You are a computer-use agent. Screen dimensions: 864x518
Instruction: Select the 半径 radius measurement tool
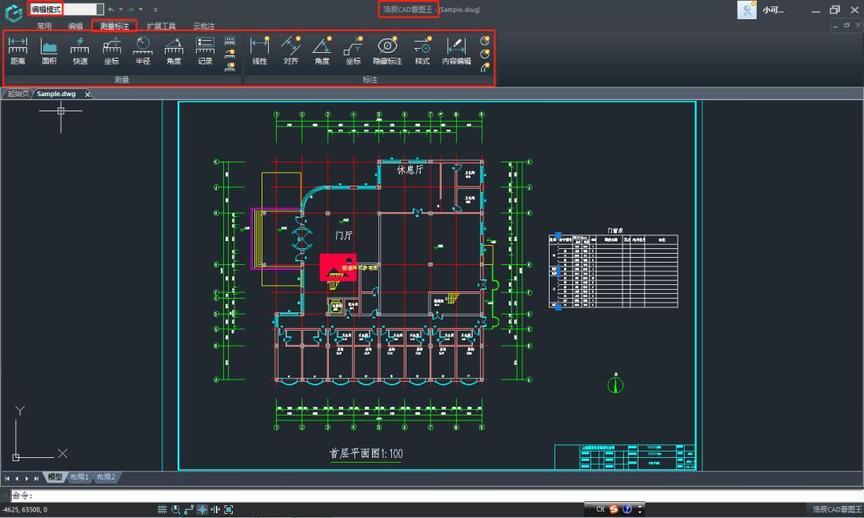click(x=143, y=50)
